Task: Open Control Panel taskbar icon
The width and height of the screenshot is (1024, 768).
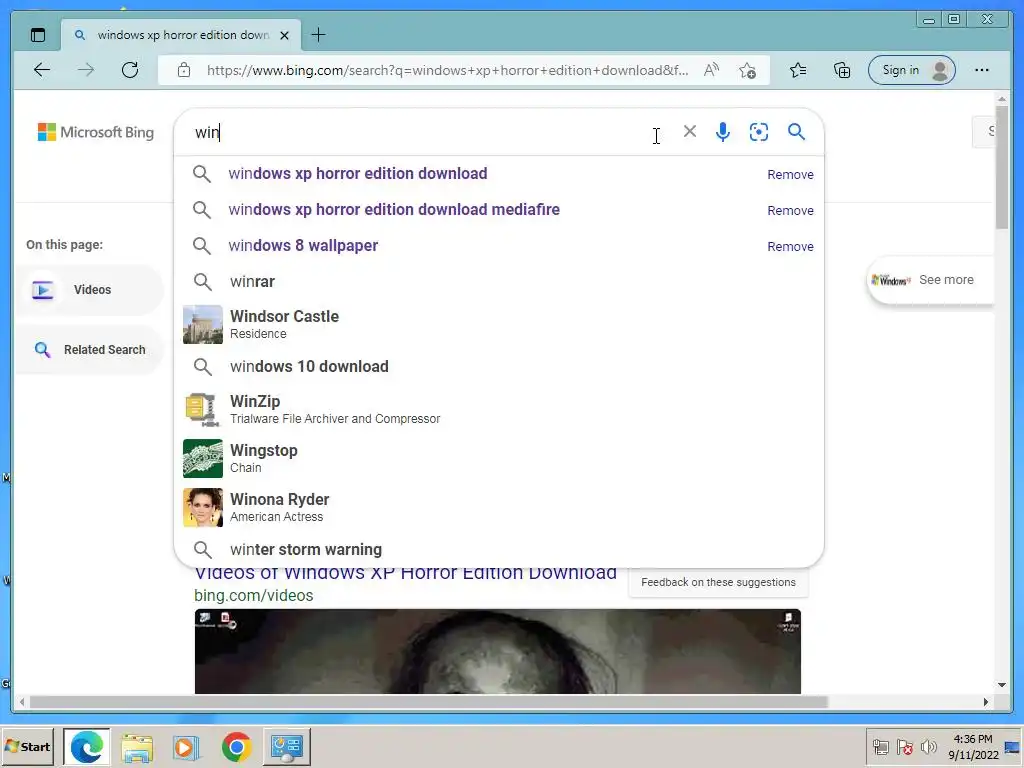Action: pos(287,746)
